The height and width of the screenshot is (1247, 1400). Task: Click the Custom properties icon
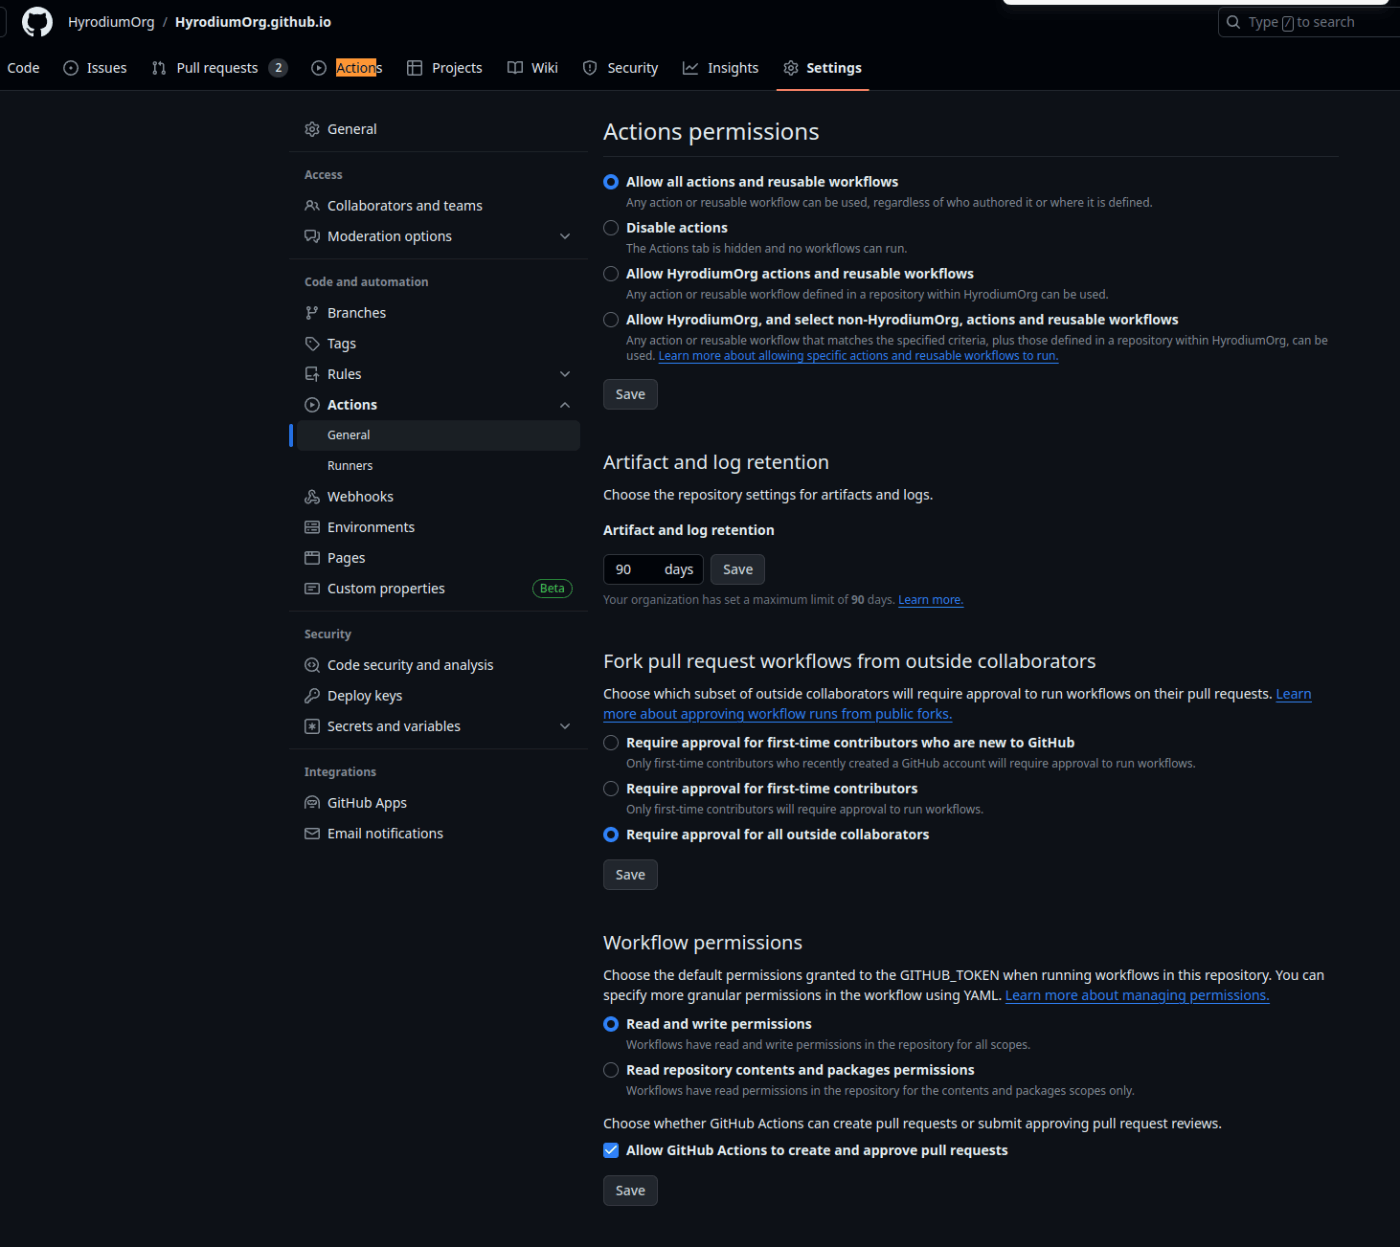pos(312,589)
